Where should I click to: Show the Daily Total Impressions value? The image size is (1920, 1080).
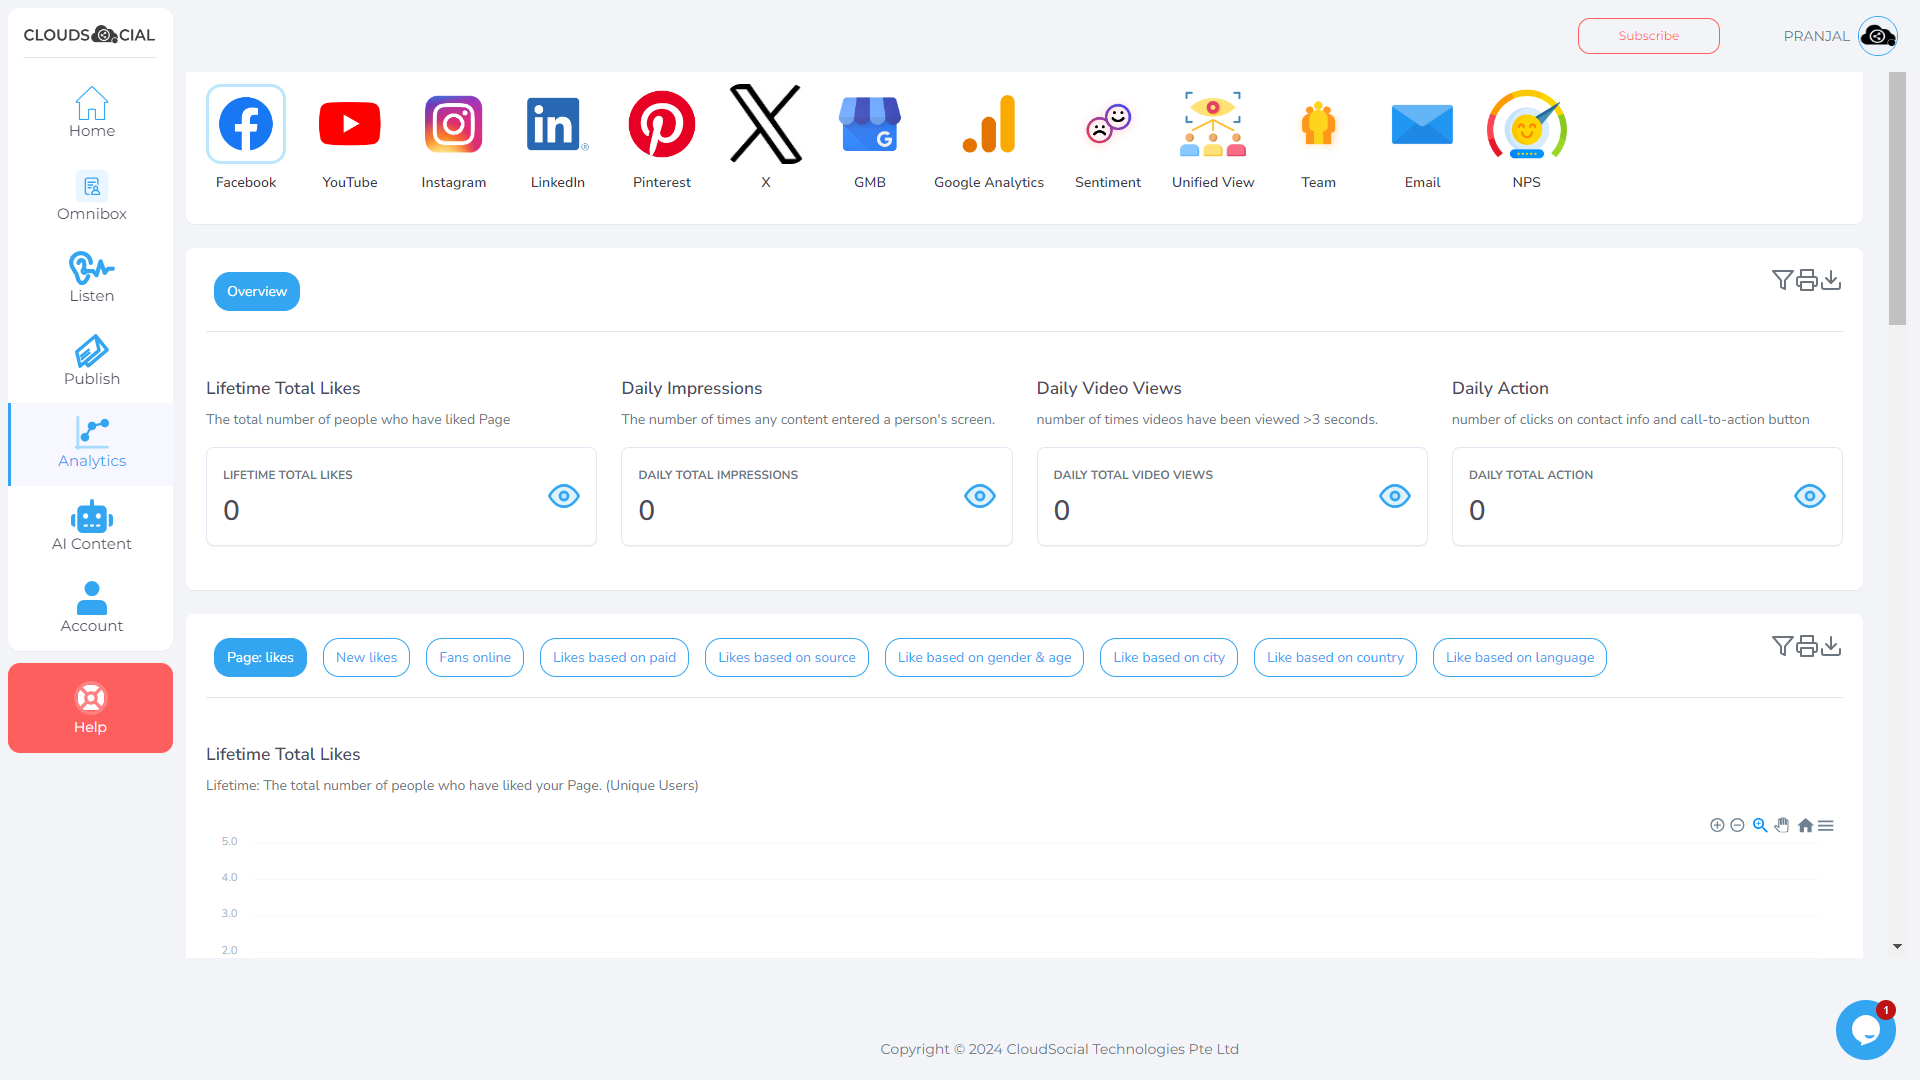click(x=979, y=496)
